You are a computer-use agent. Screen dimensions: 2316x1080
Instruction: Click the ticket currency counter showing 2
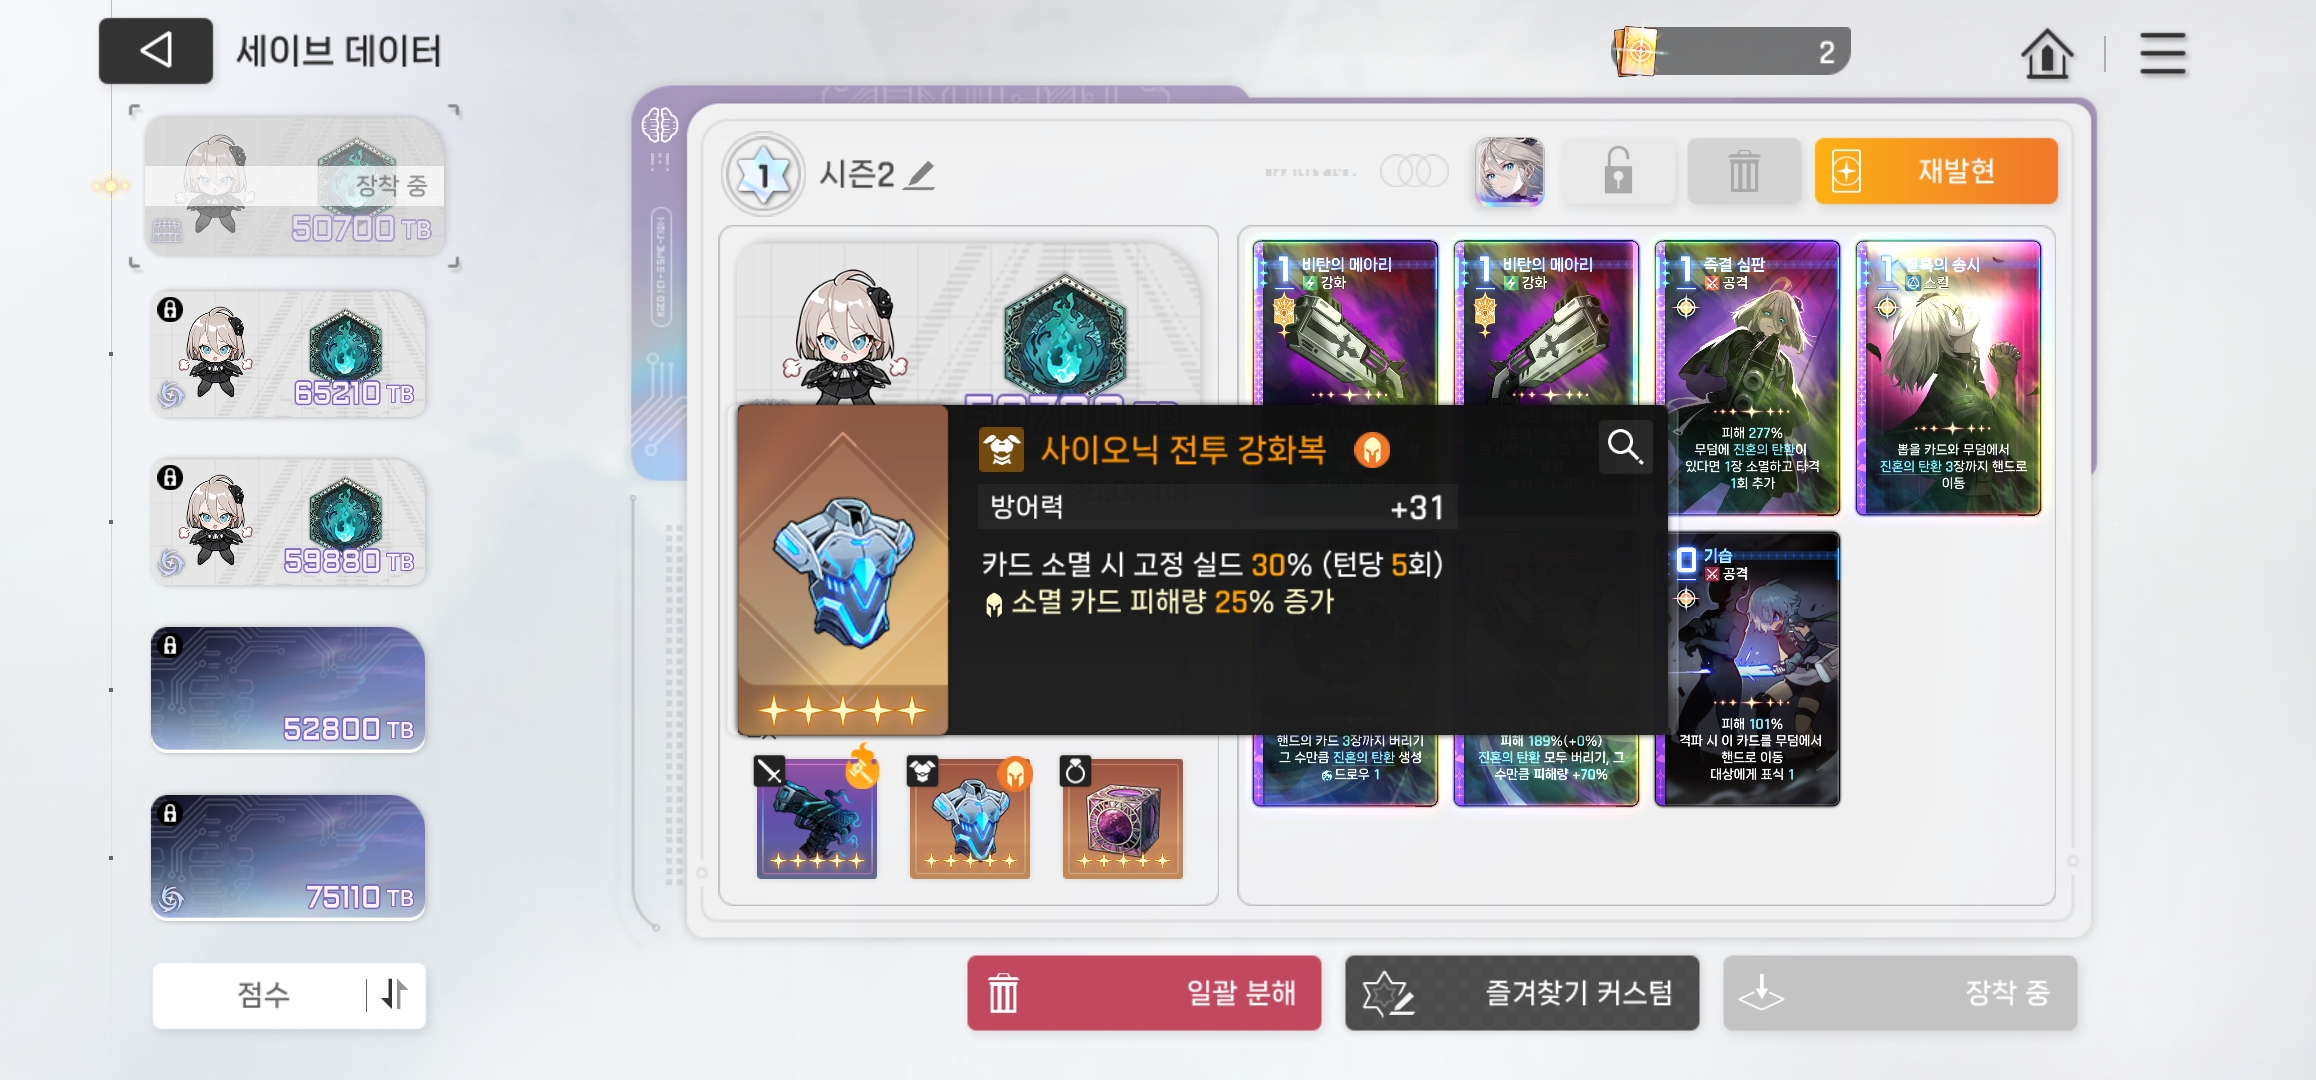[1731, 51]
